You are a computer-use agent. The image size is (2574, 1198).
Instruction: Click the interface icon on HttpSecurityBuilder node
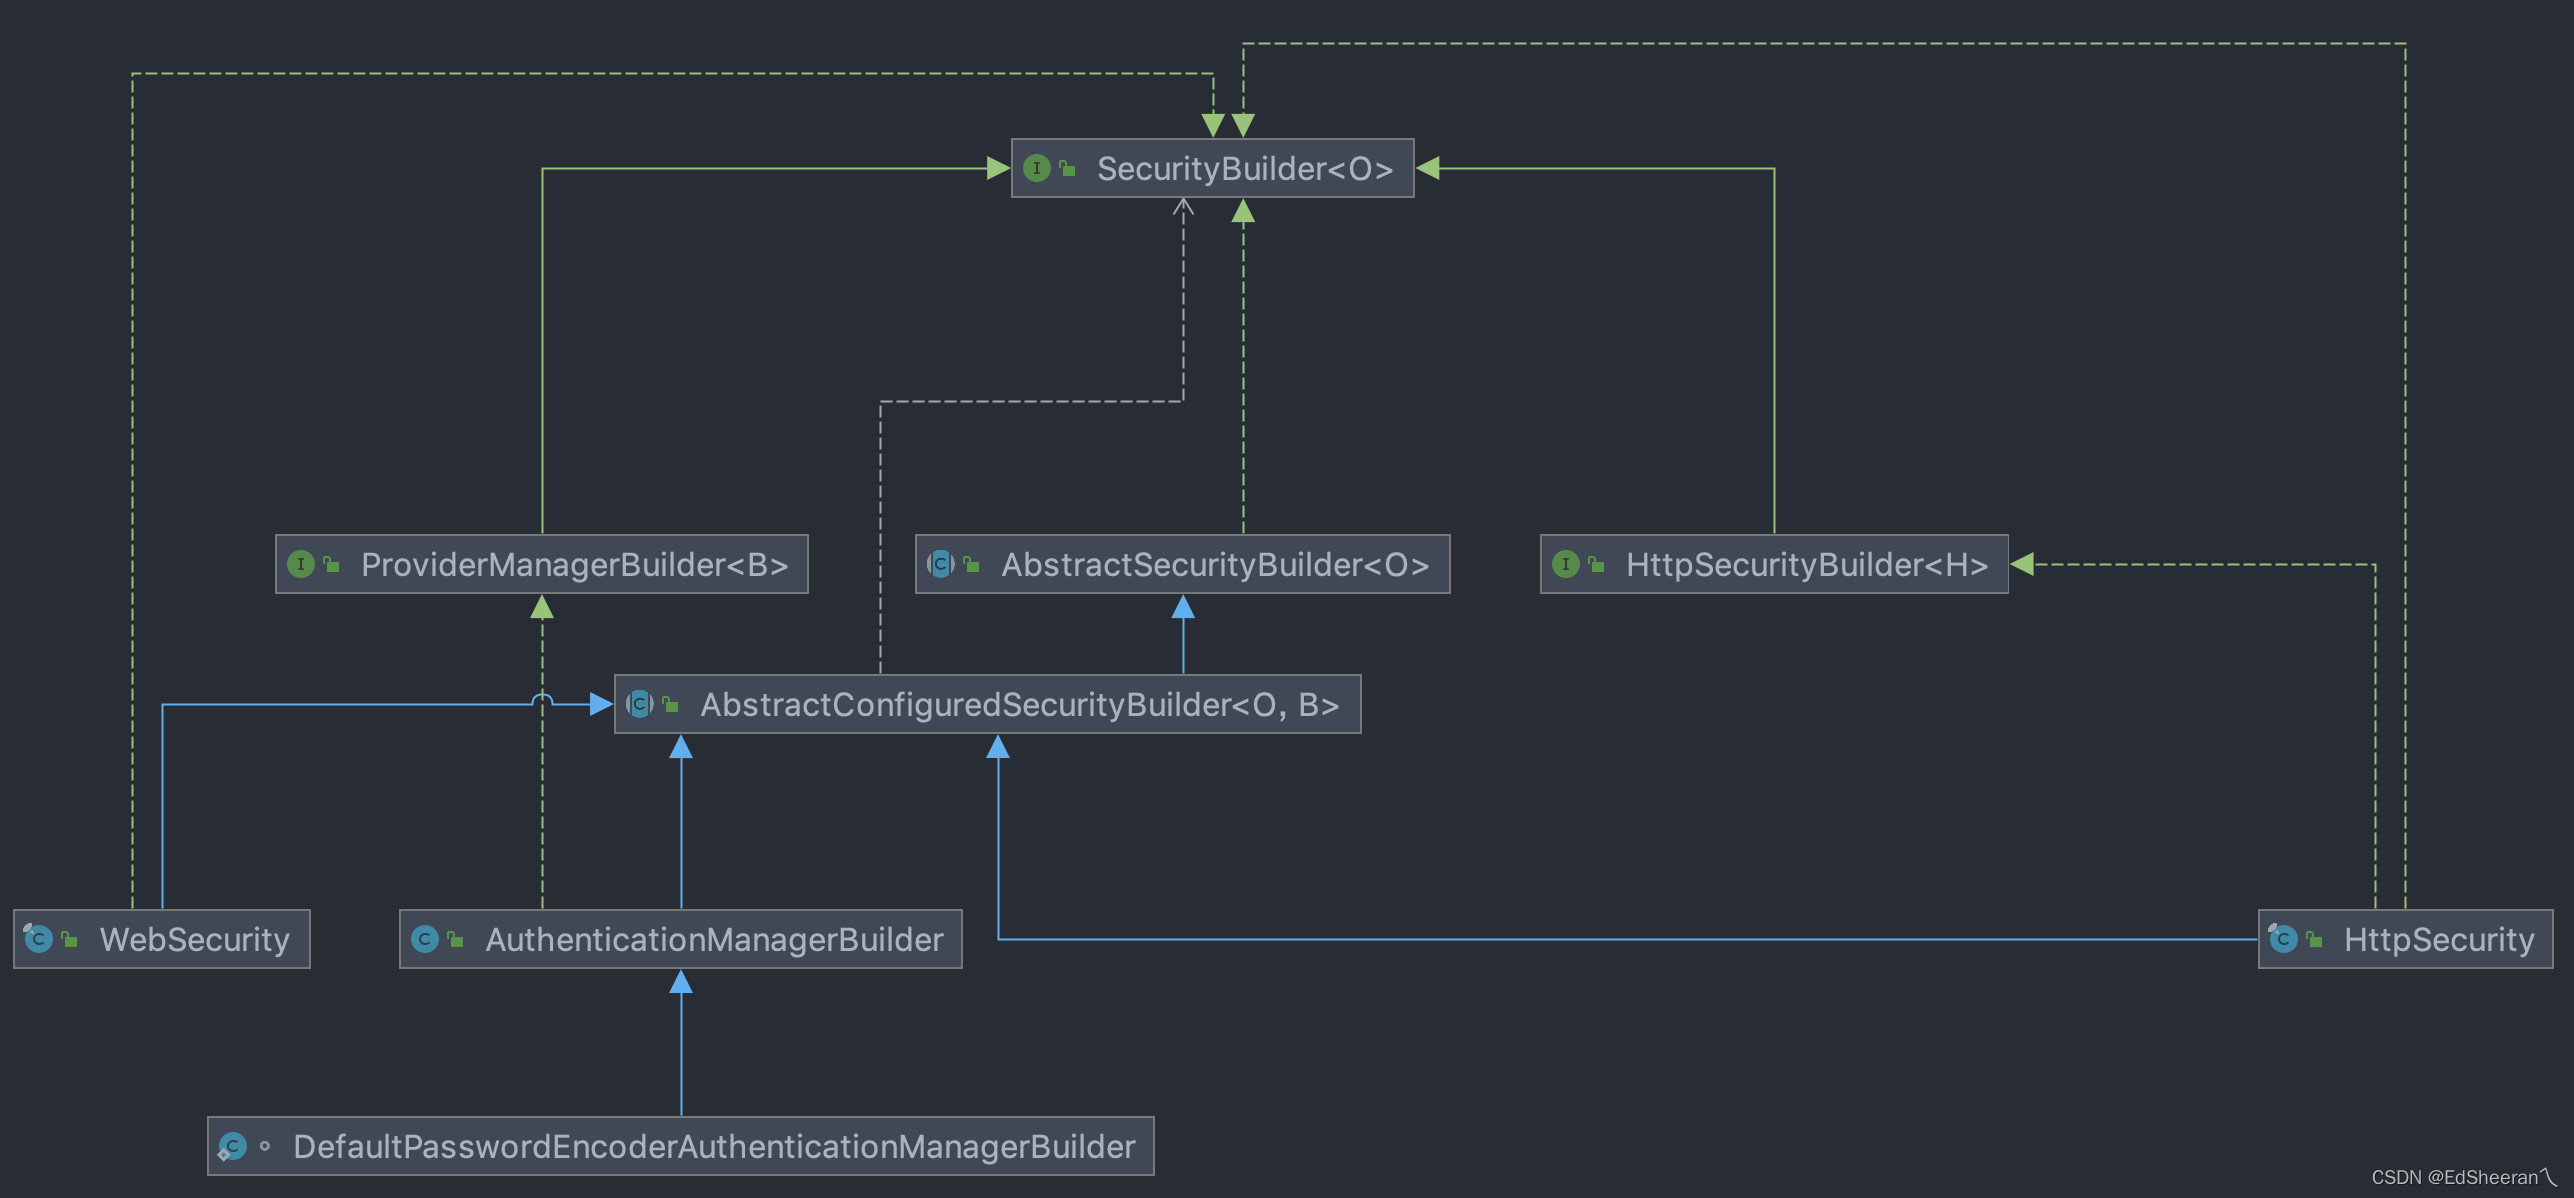(x=1566, y=564)
